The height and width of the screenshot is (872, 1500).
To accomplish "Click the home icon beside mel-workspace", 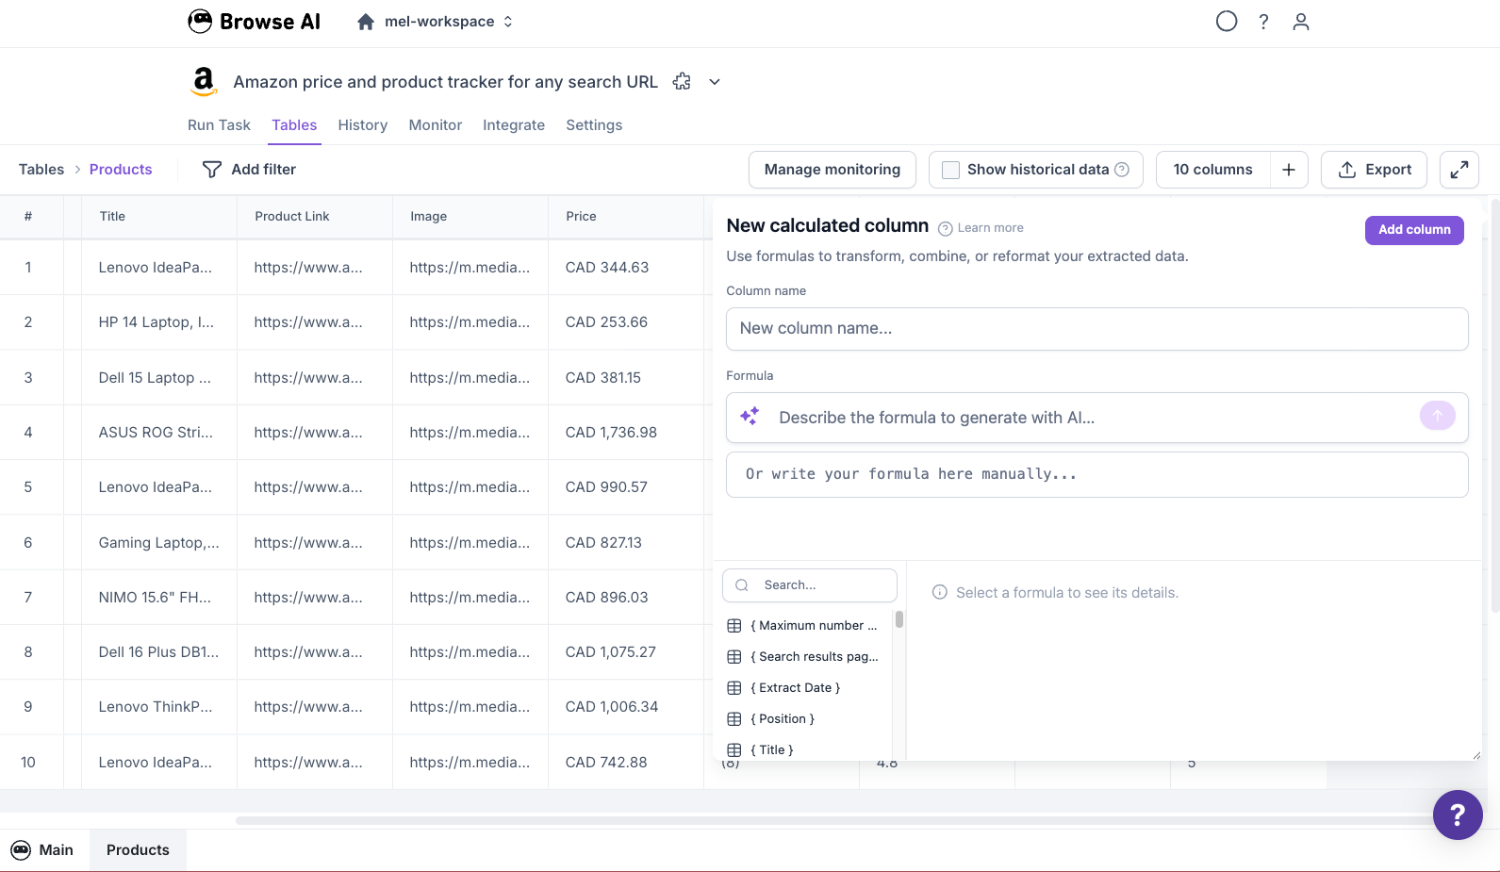I will point(366,22).
